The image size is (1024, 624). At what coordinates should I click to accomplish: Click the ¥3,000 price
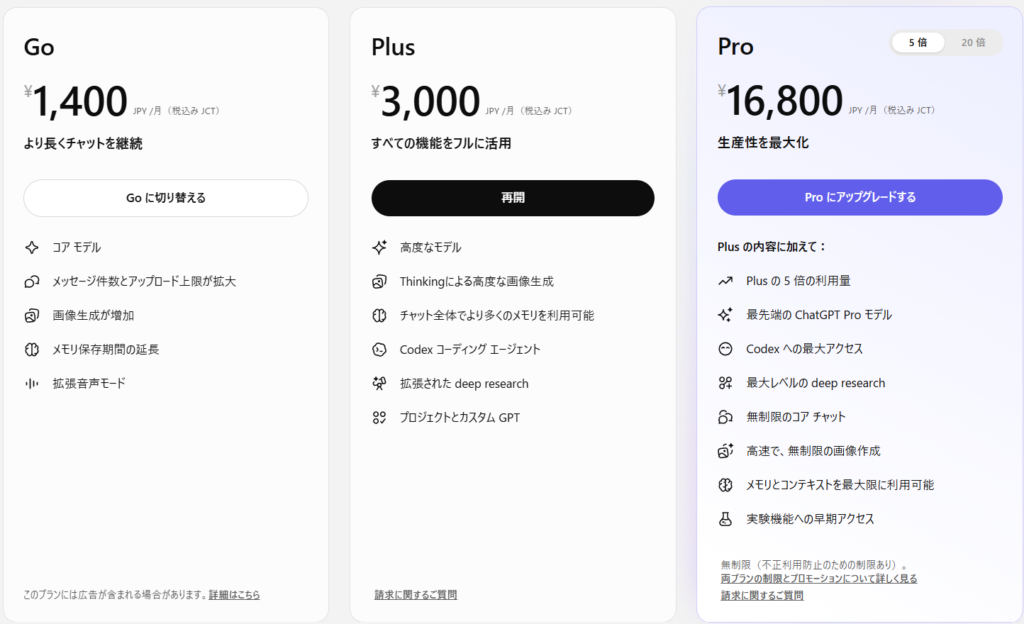coord(426,101)
